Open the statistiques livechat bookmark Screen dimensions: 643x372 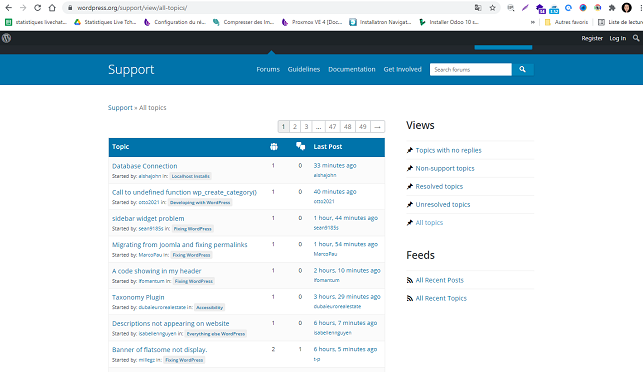36,22
